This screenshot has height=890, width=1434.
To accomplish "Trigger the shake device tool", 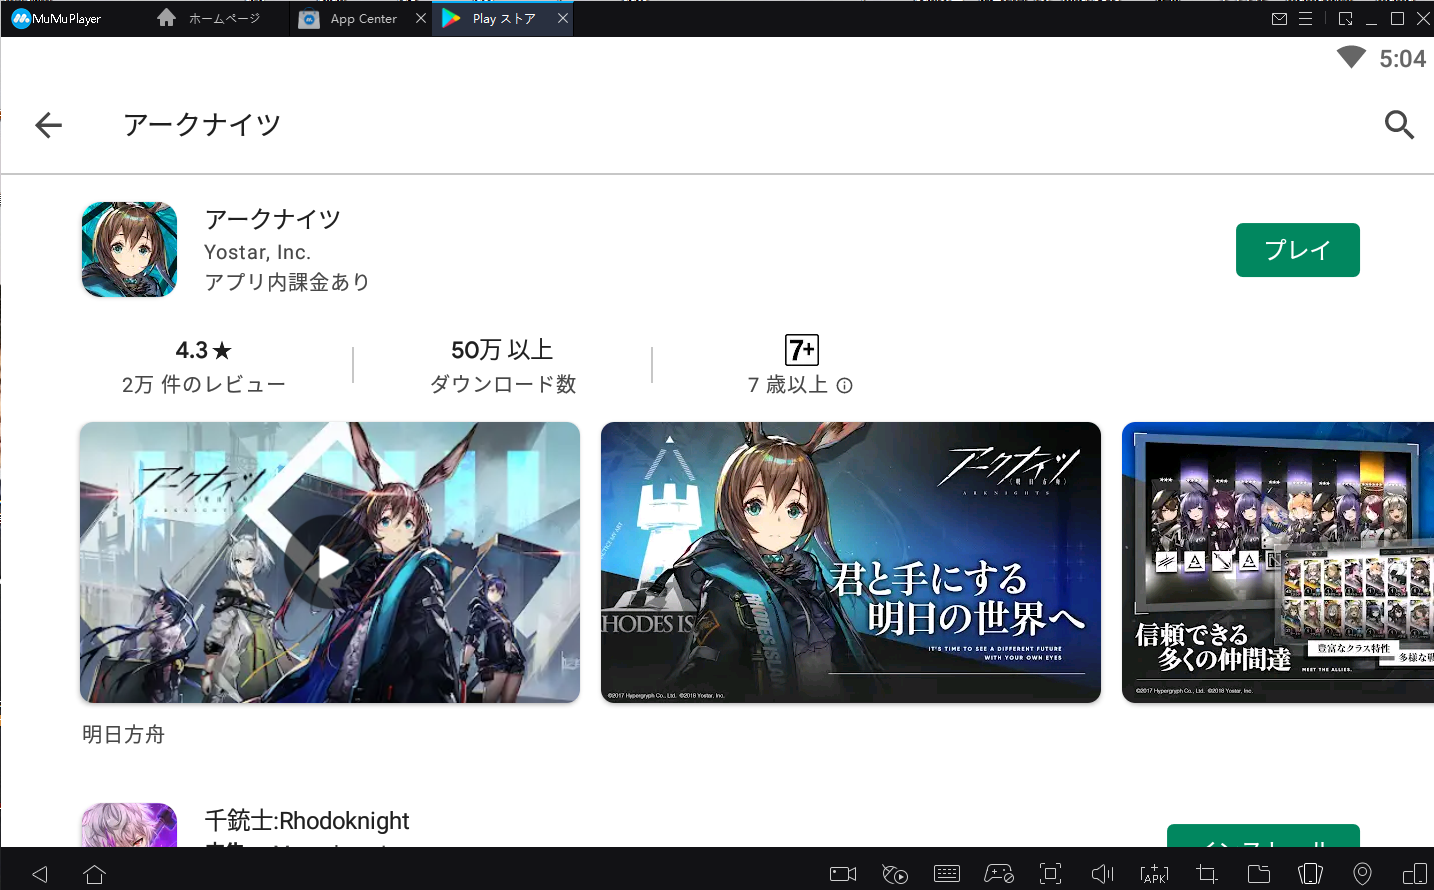I will [1310, 874].
